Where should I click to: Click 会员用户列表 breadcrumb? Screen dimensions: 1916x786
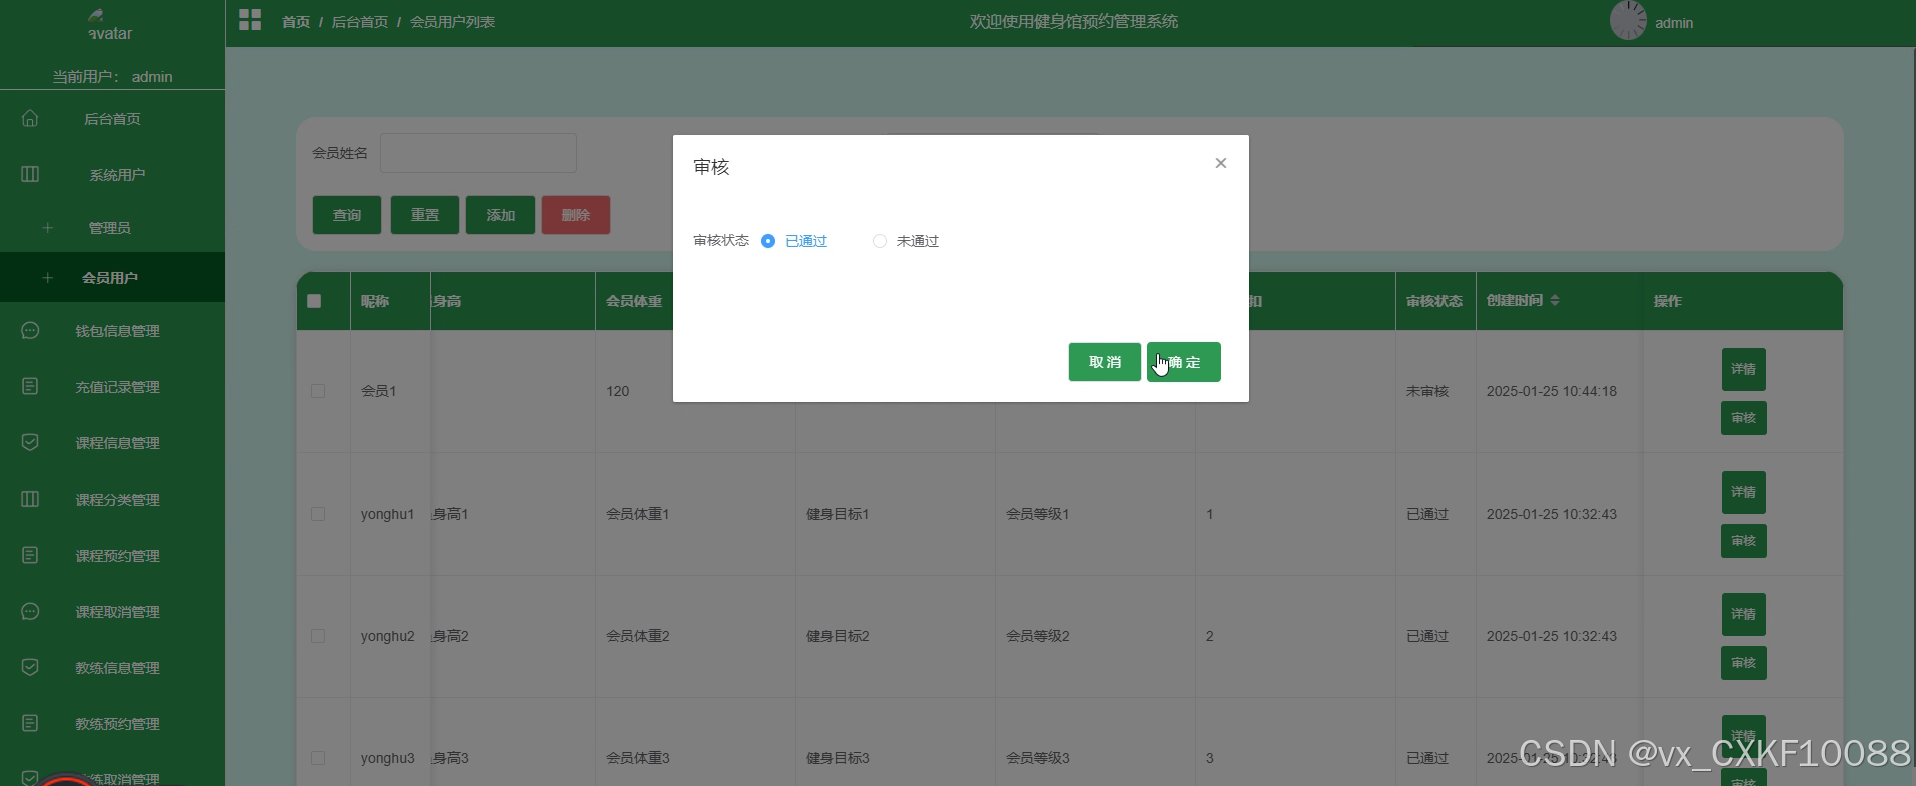pyautogui.click(x=452, y=22)
